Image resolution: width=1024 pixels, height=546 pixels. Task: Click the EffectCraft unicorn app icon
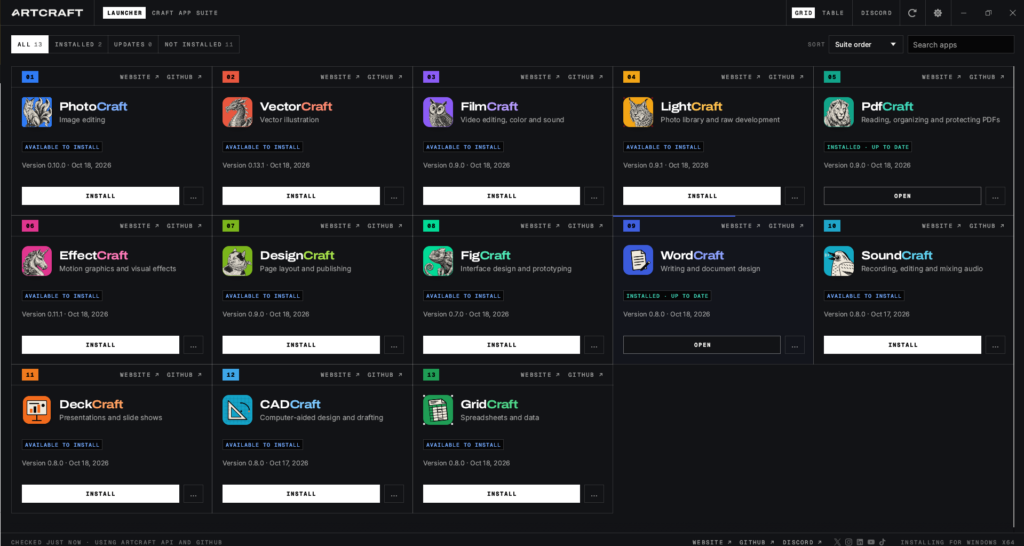[x=37, y=261]
